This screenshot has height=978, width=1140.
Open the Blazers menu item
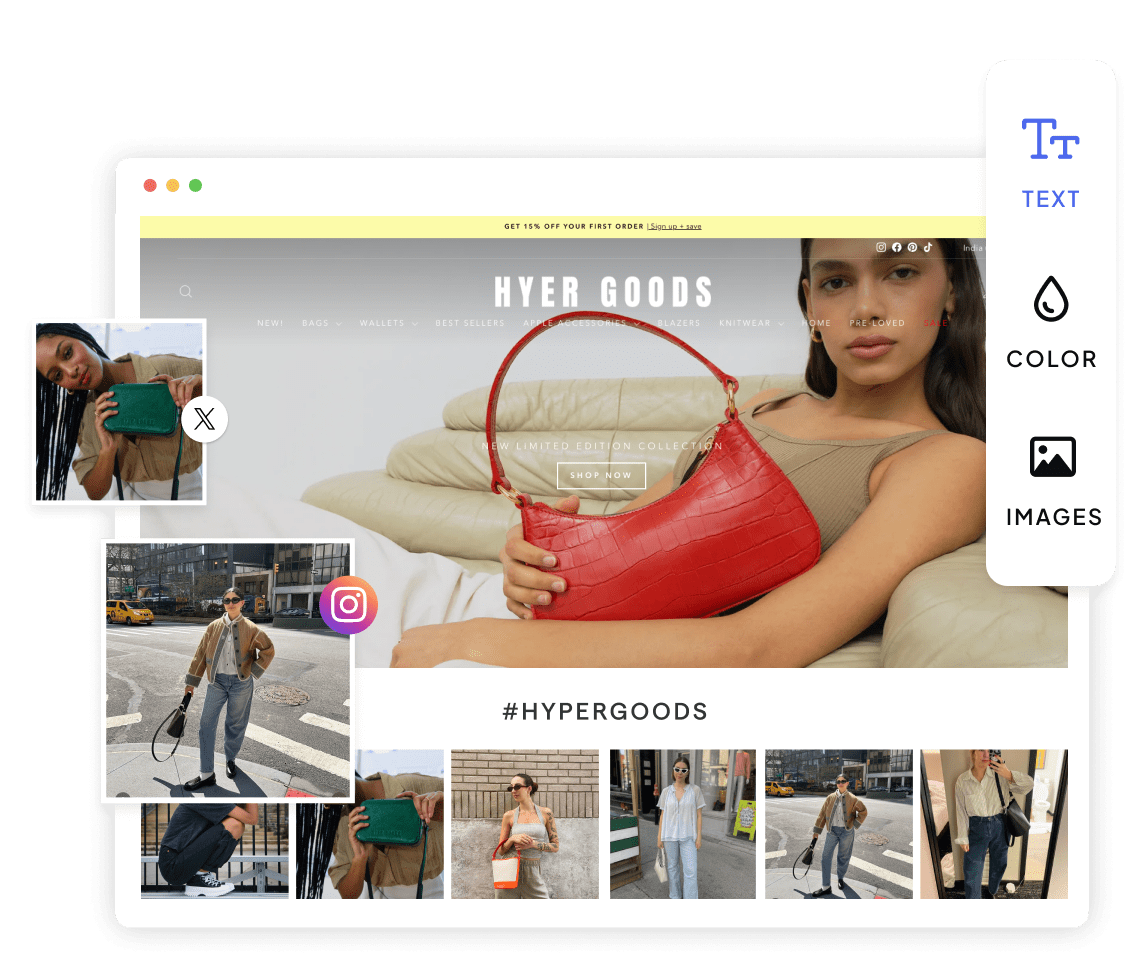(x=678, y=323)
